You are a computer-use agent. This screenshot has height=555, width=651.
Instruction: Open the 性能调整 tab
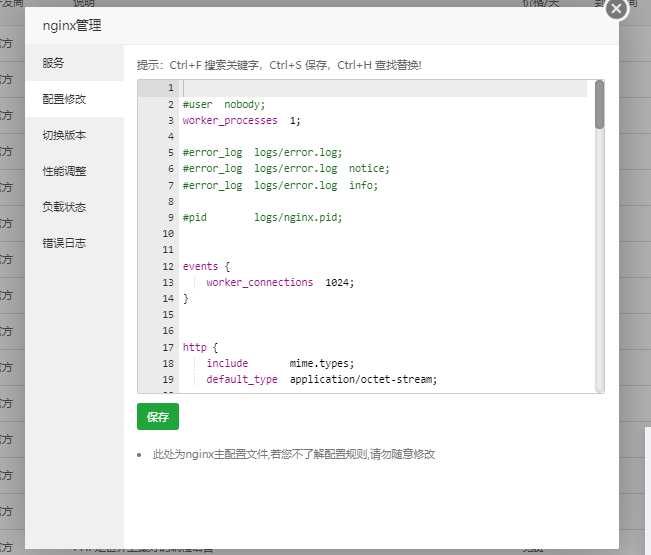[75, 171]
